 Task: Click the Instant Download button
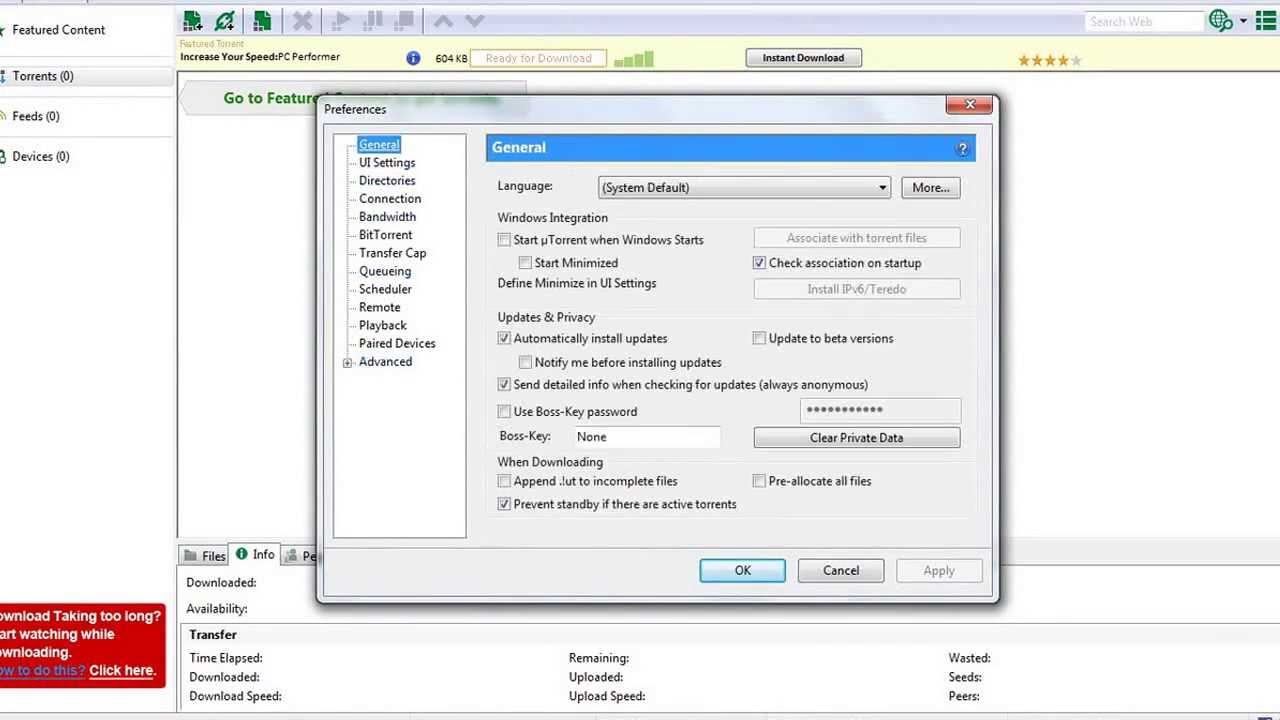coord(803,58)
